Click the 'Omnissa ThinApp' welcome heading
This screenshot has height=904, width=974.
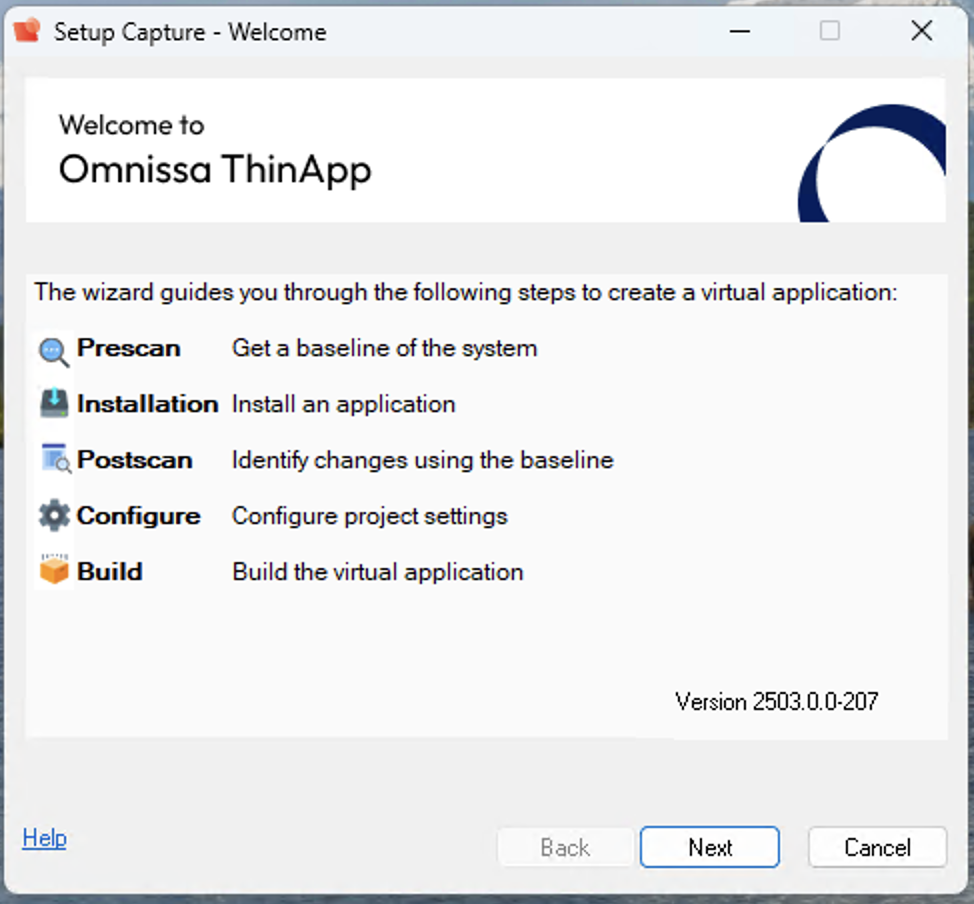point(215,169)
